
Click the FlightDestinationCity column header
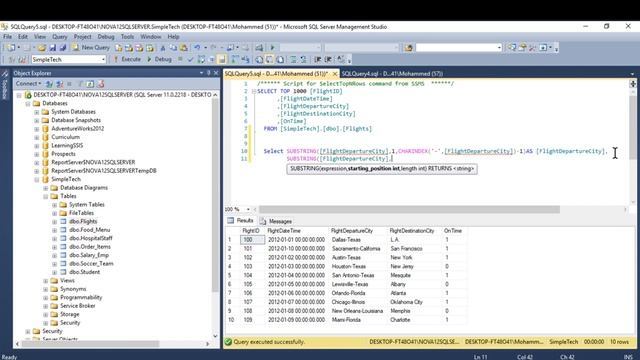pos(412,231)
